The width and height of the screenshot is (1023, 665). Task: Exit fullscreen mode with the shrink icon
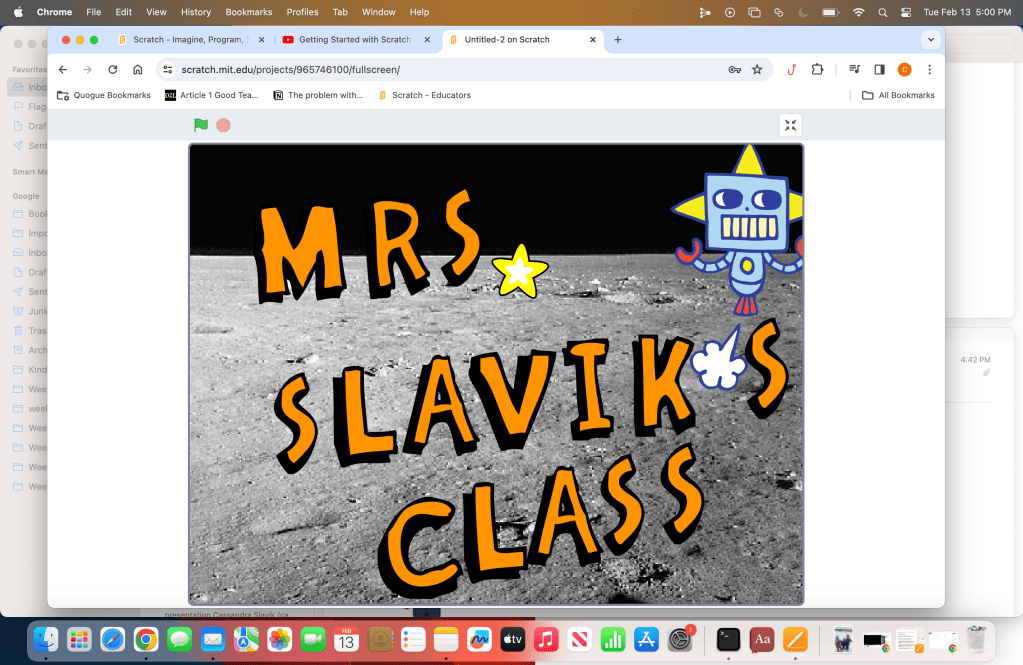tap(790, 125)
